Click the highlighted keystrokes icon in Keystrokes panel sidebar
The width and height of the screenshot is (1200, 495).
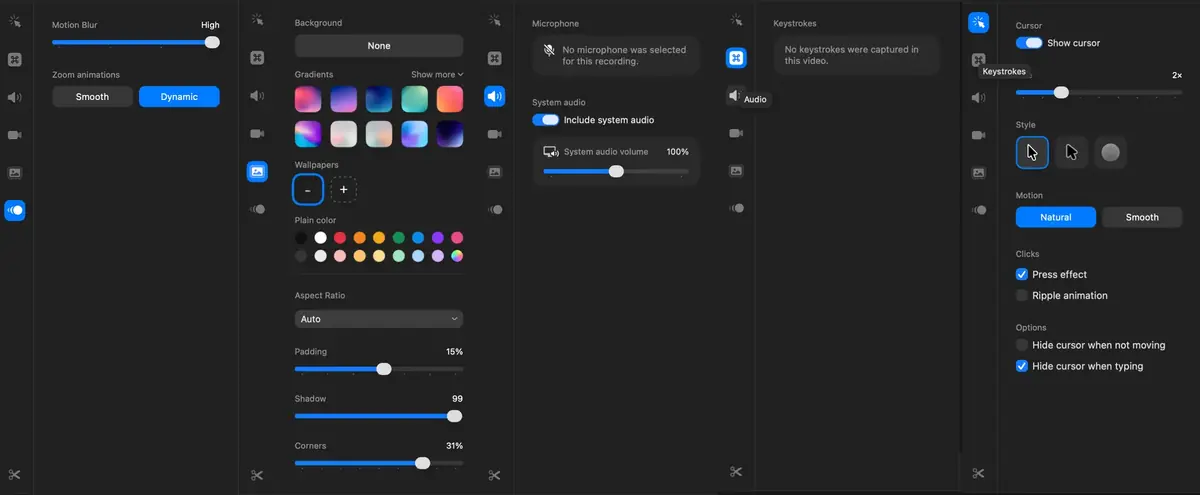pyautogui.click(x=736, y=58)
